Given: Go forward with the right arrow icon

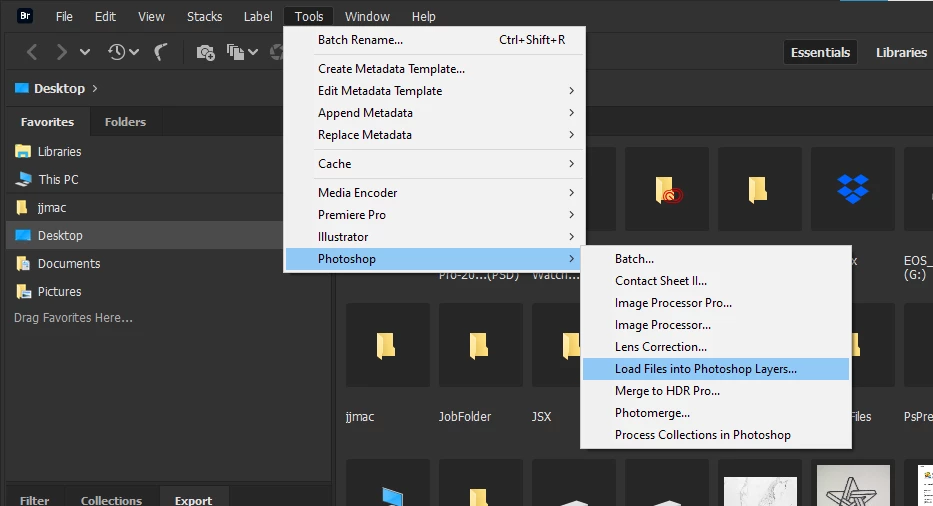Looking at the screenshot, I should click(x=61, y=52).
